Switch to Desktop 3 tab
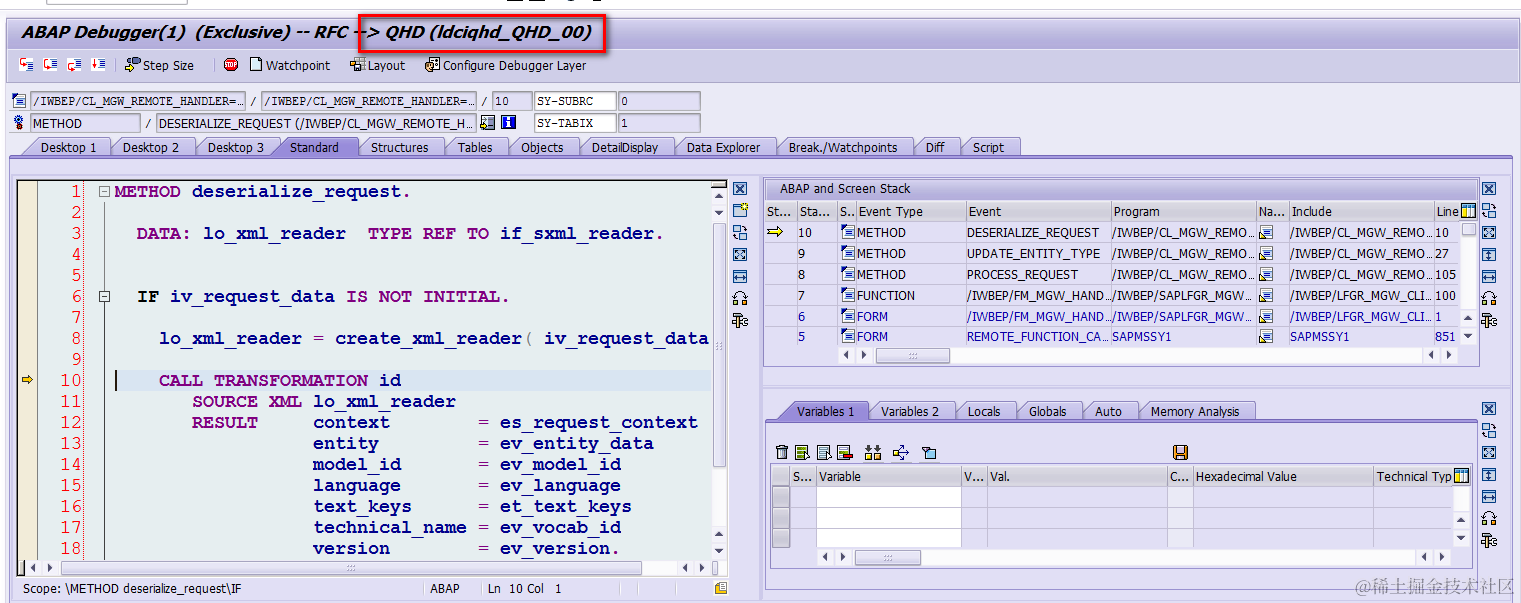 236,147
